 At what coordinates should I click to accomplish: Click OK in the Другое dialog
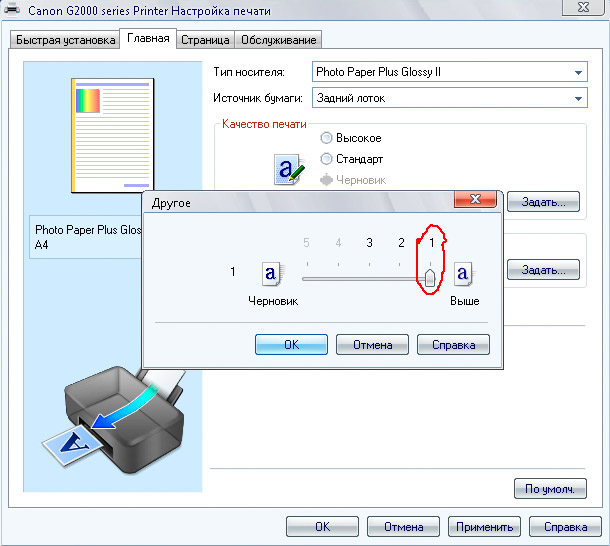(x=291, y=345)
